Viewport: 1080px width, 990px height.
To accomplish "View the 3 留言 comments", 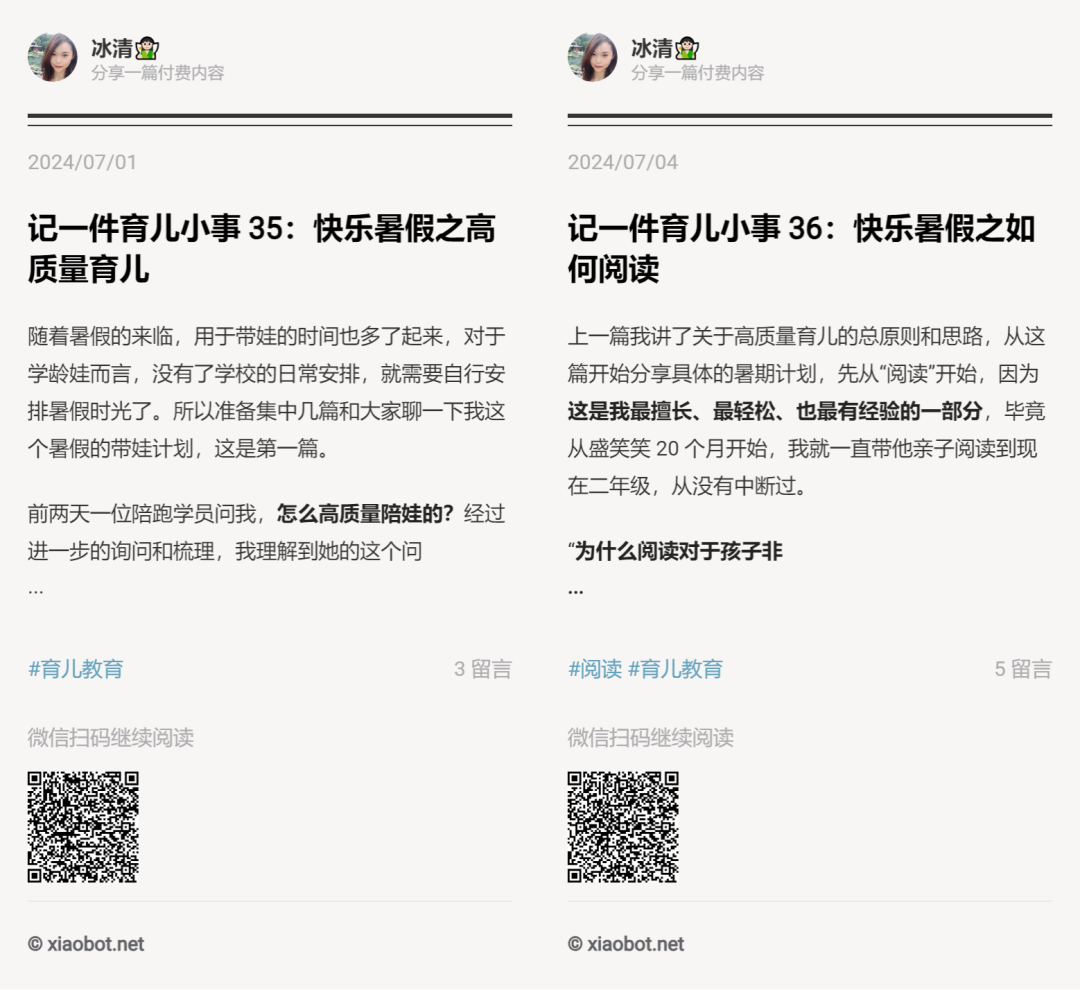I will (483, 669).
